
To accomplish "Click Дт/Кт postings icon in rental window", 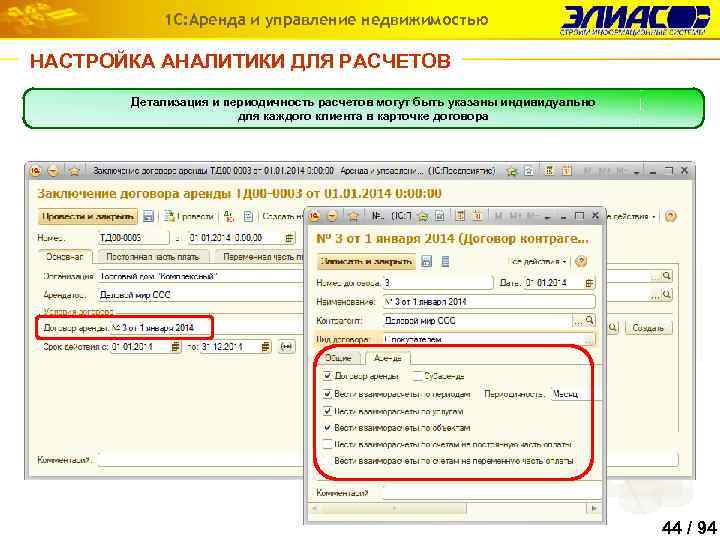I will coord(229,216).
